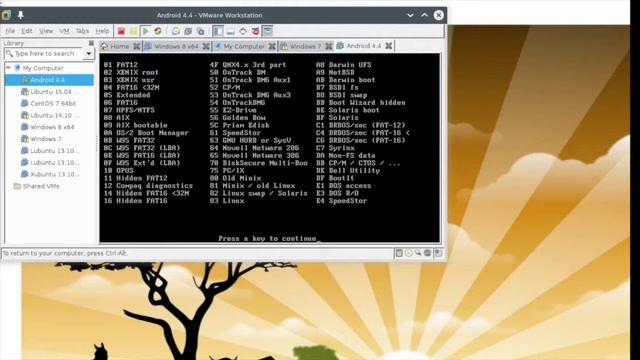Toggle the console view toolbar icon
The image size is (640, 360).
click(267, 31)
